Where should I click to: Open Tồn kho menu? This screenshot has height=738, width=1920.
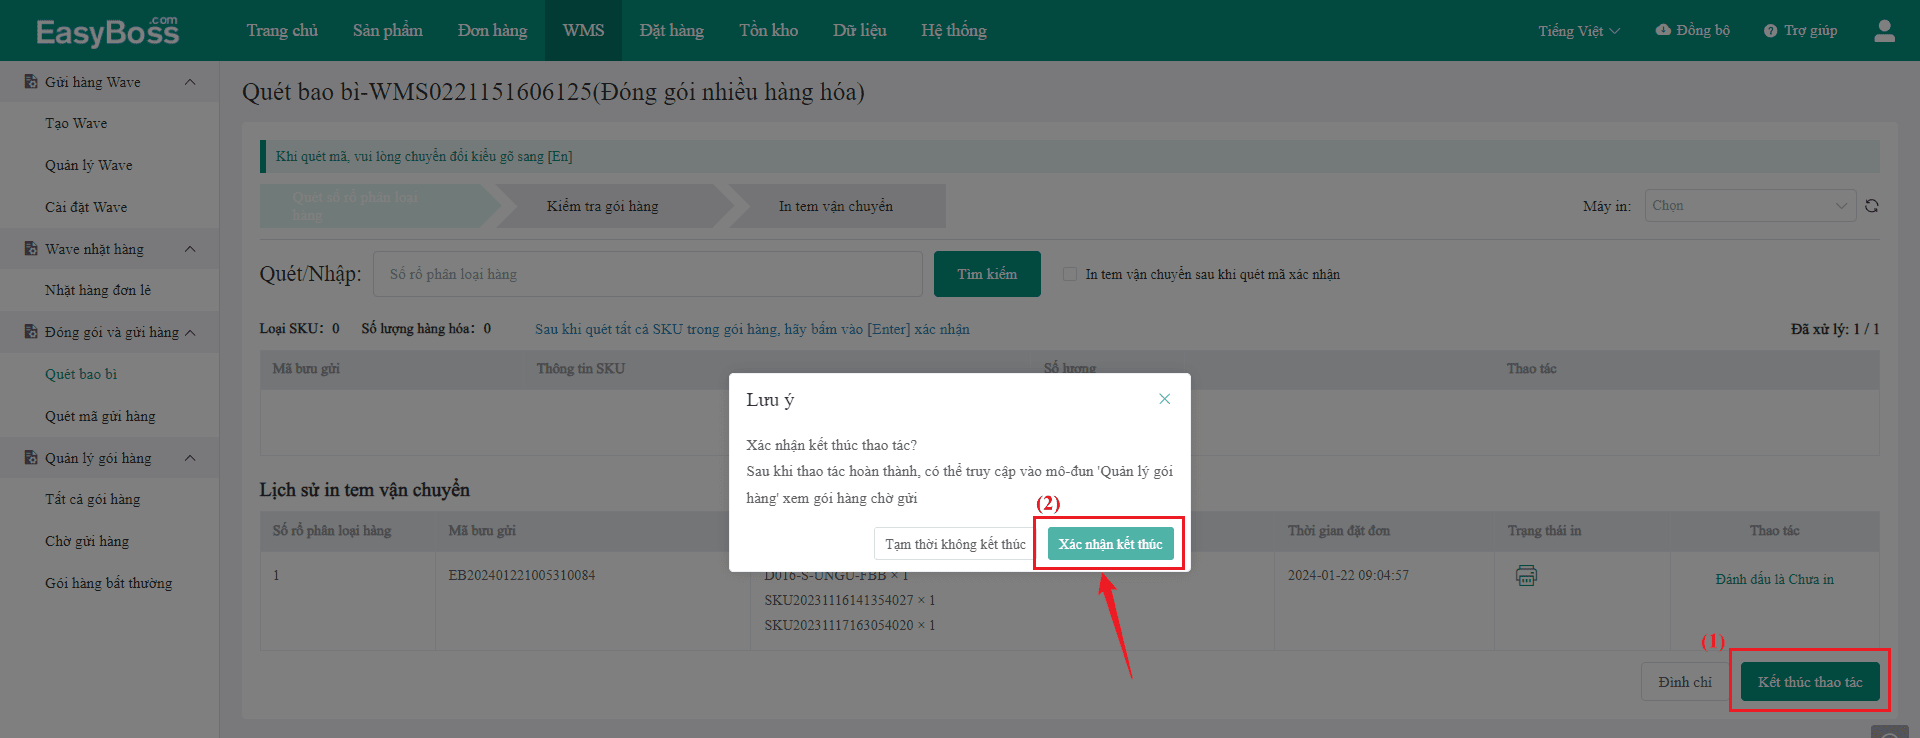tap(768, 31)
